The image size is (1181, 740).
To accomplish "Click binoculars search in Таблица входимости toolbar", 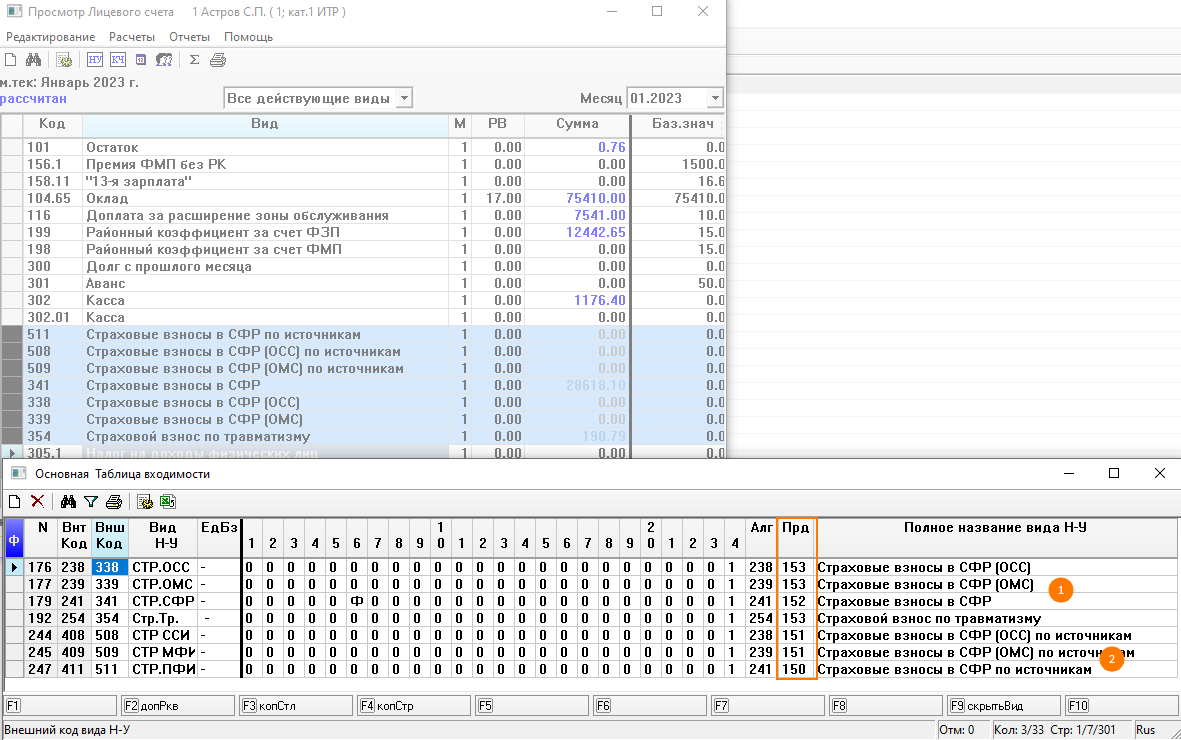I will [68, 501].
